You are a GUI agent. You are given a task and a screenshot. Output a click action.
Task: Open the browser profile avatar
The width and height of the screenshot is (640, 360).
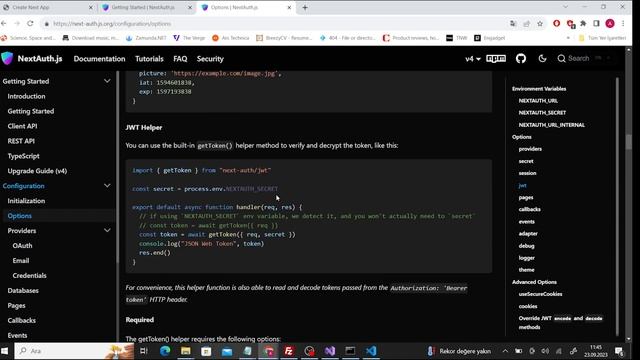point(610,24)
